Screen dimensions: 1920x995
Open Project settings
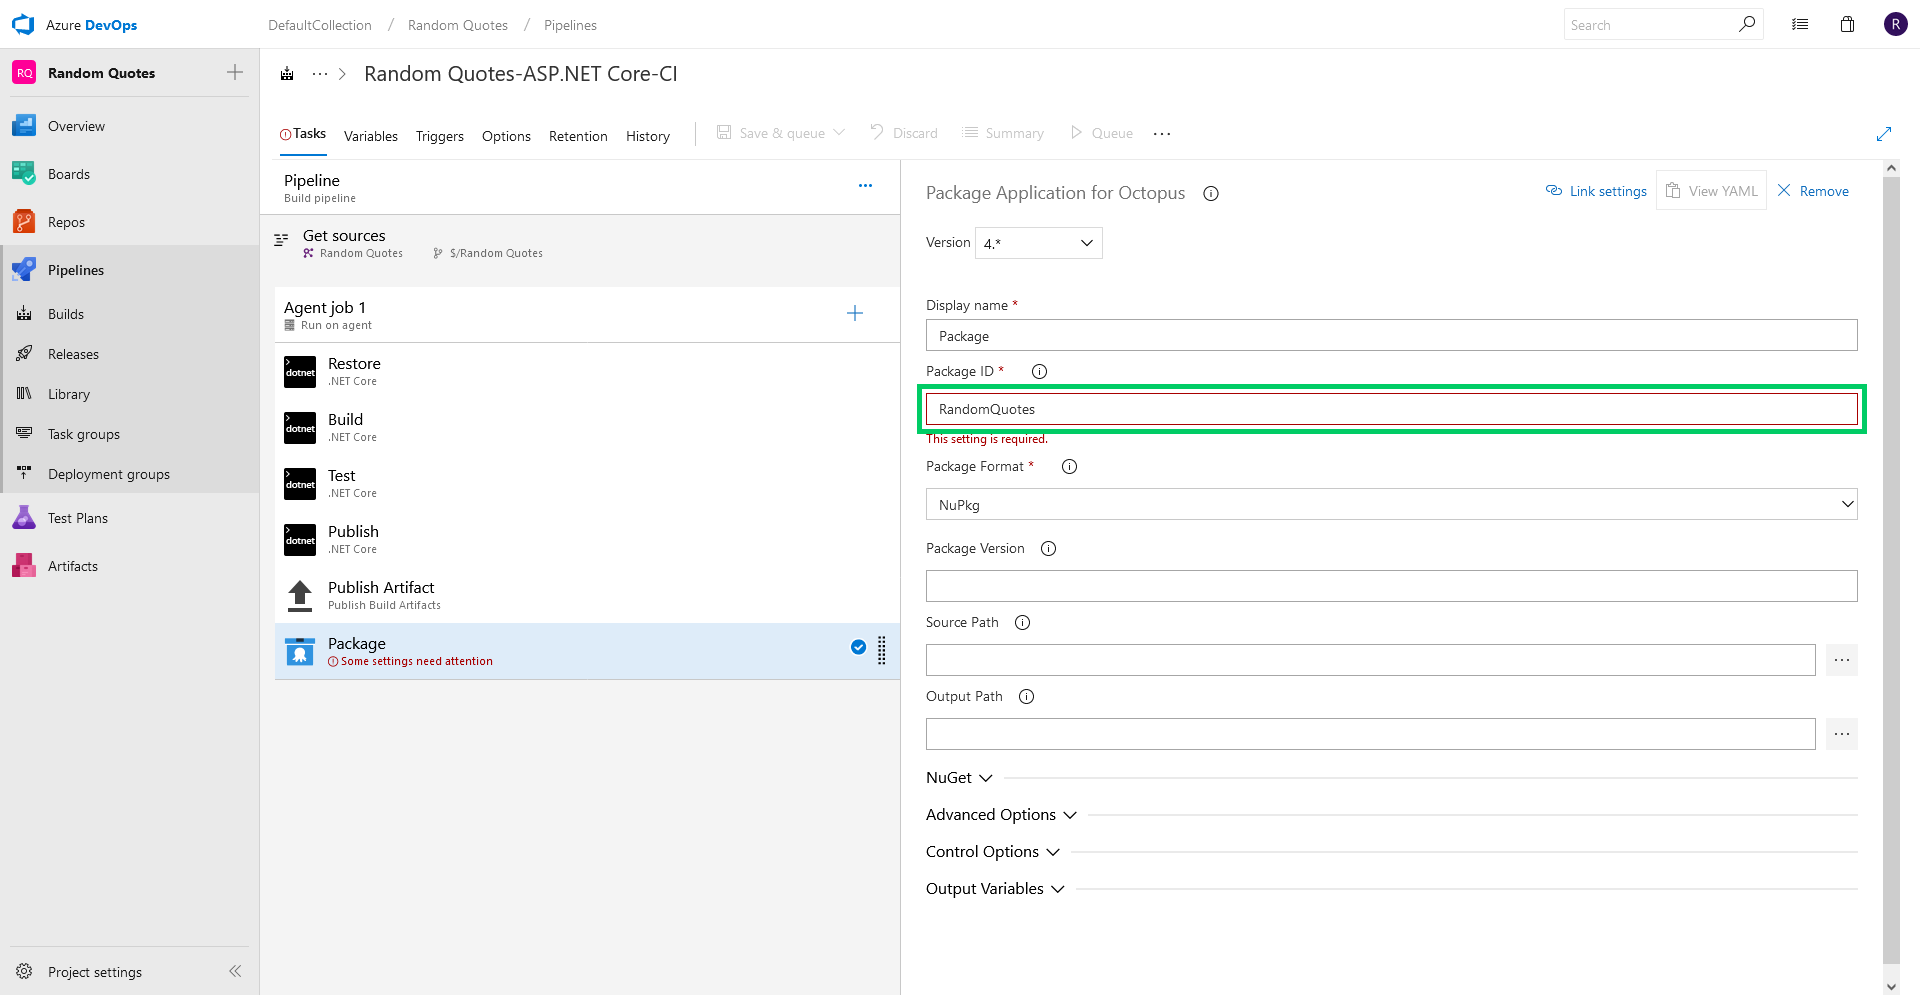(95, 972)
